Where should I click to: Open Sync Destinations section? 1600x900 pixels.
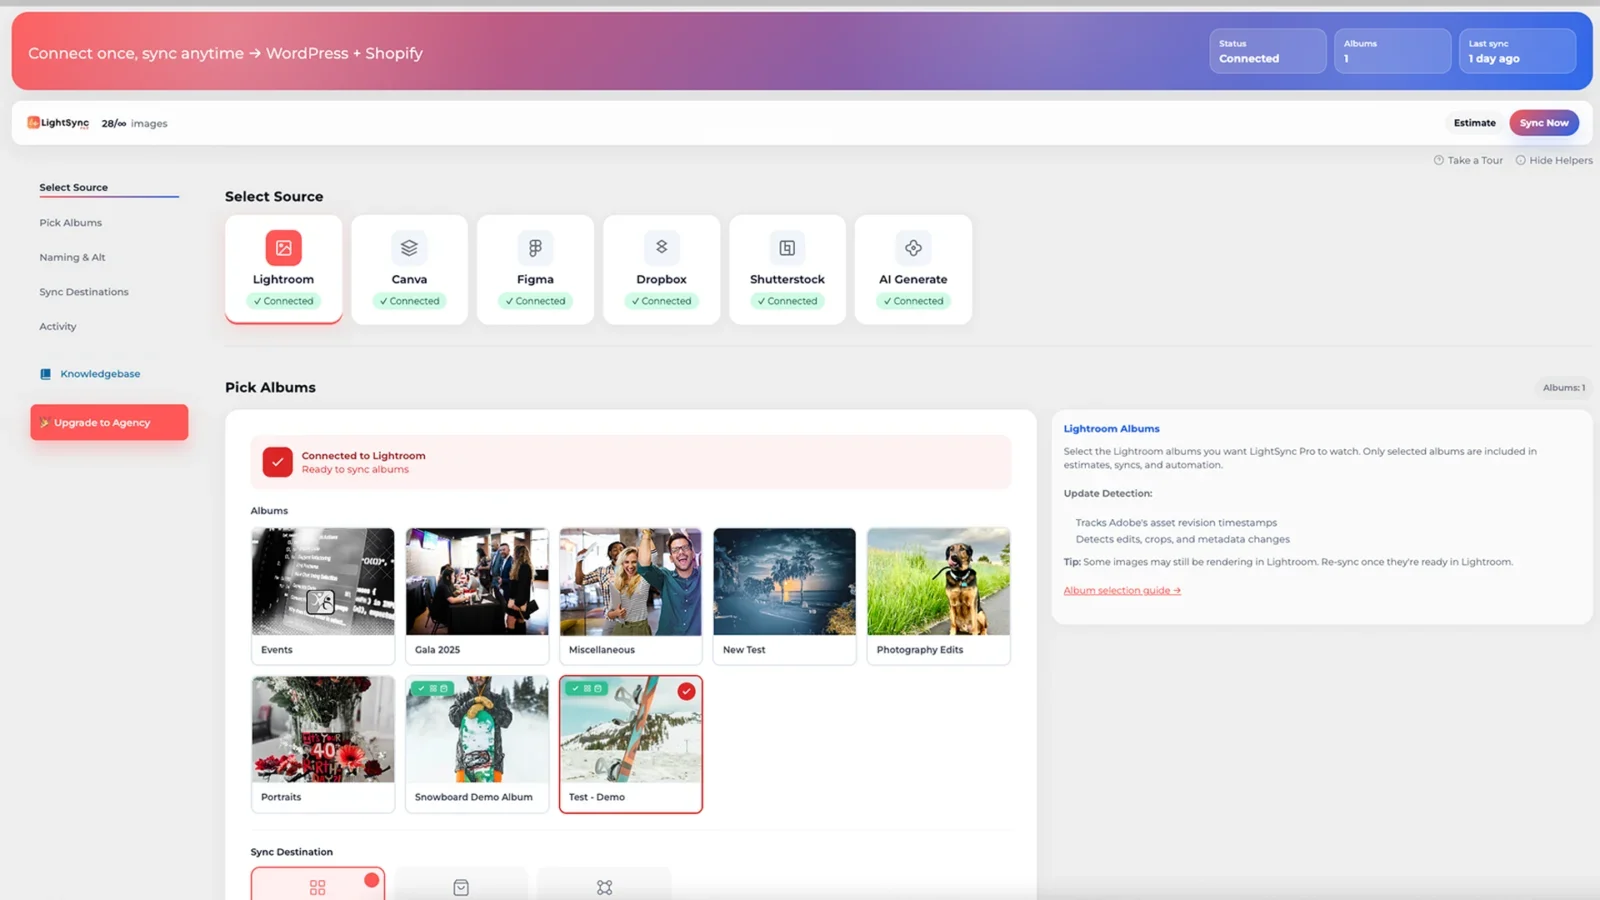click(84, 292)
